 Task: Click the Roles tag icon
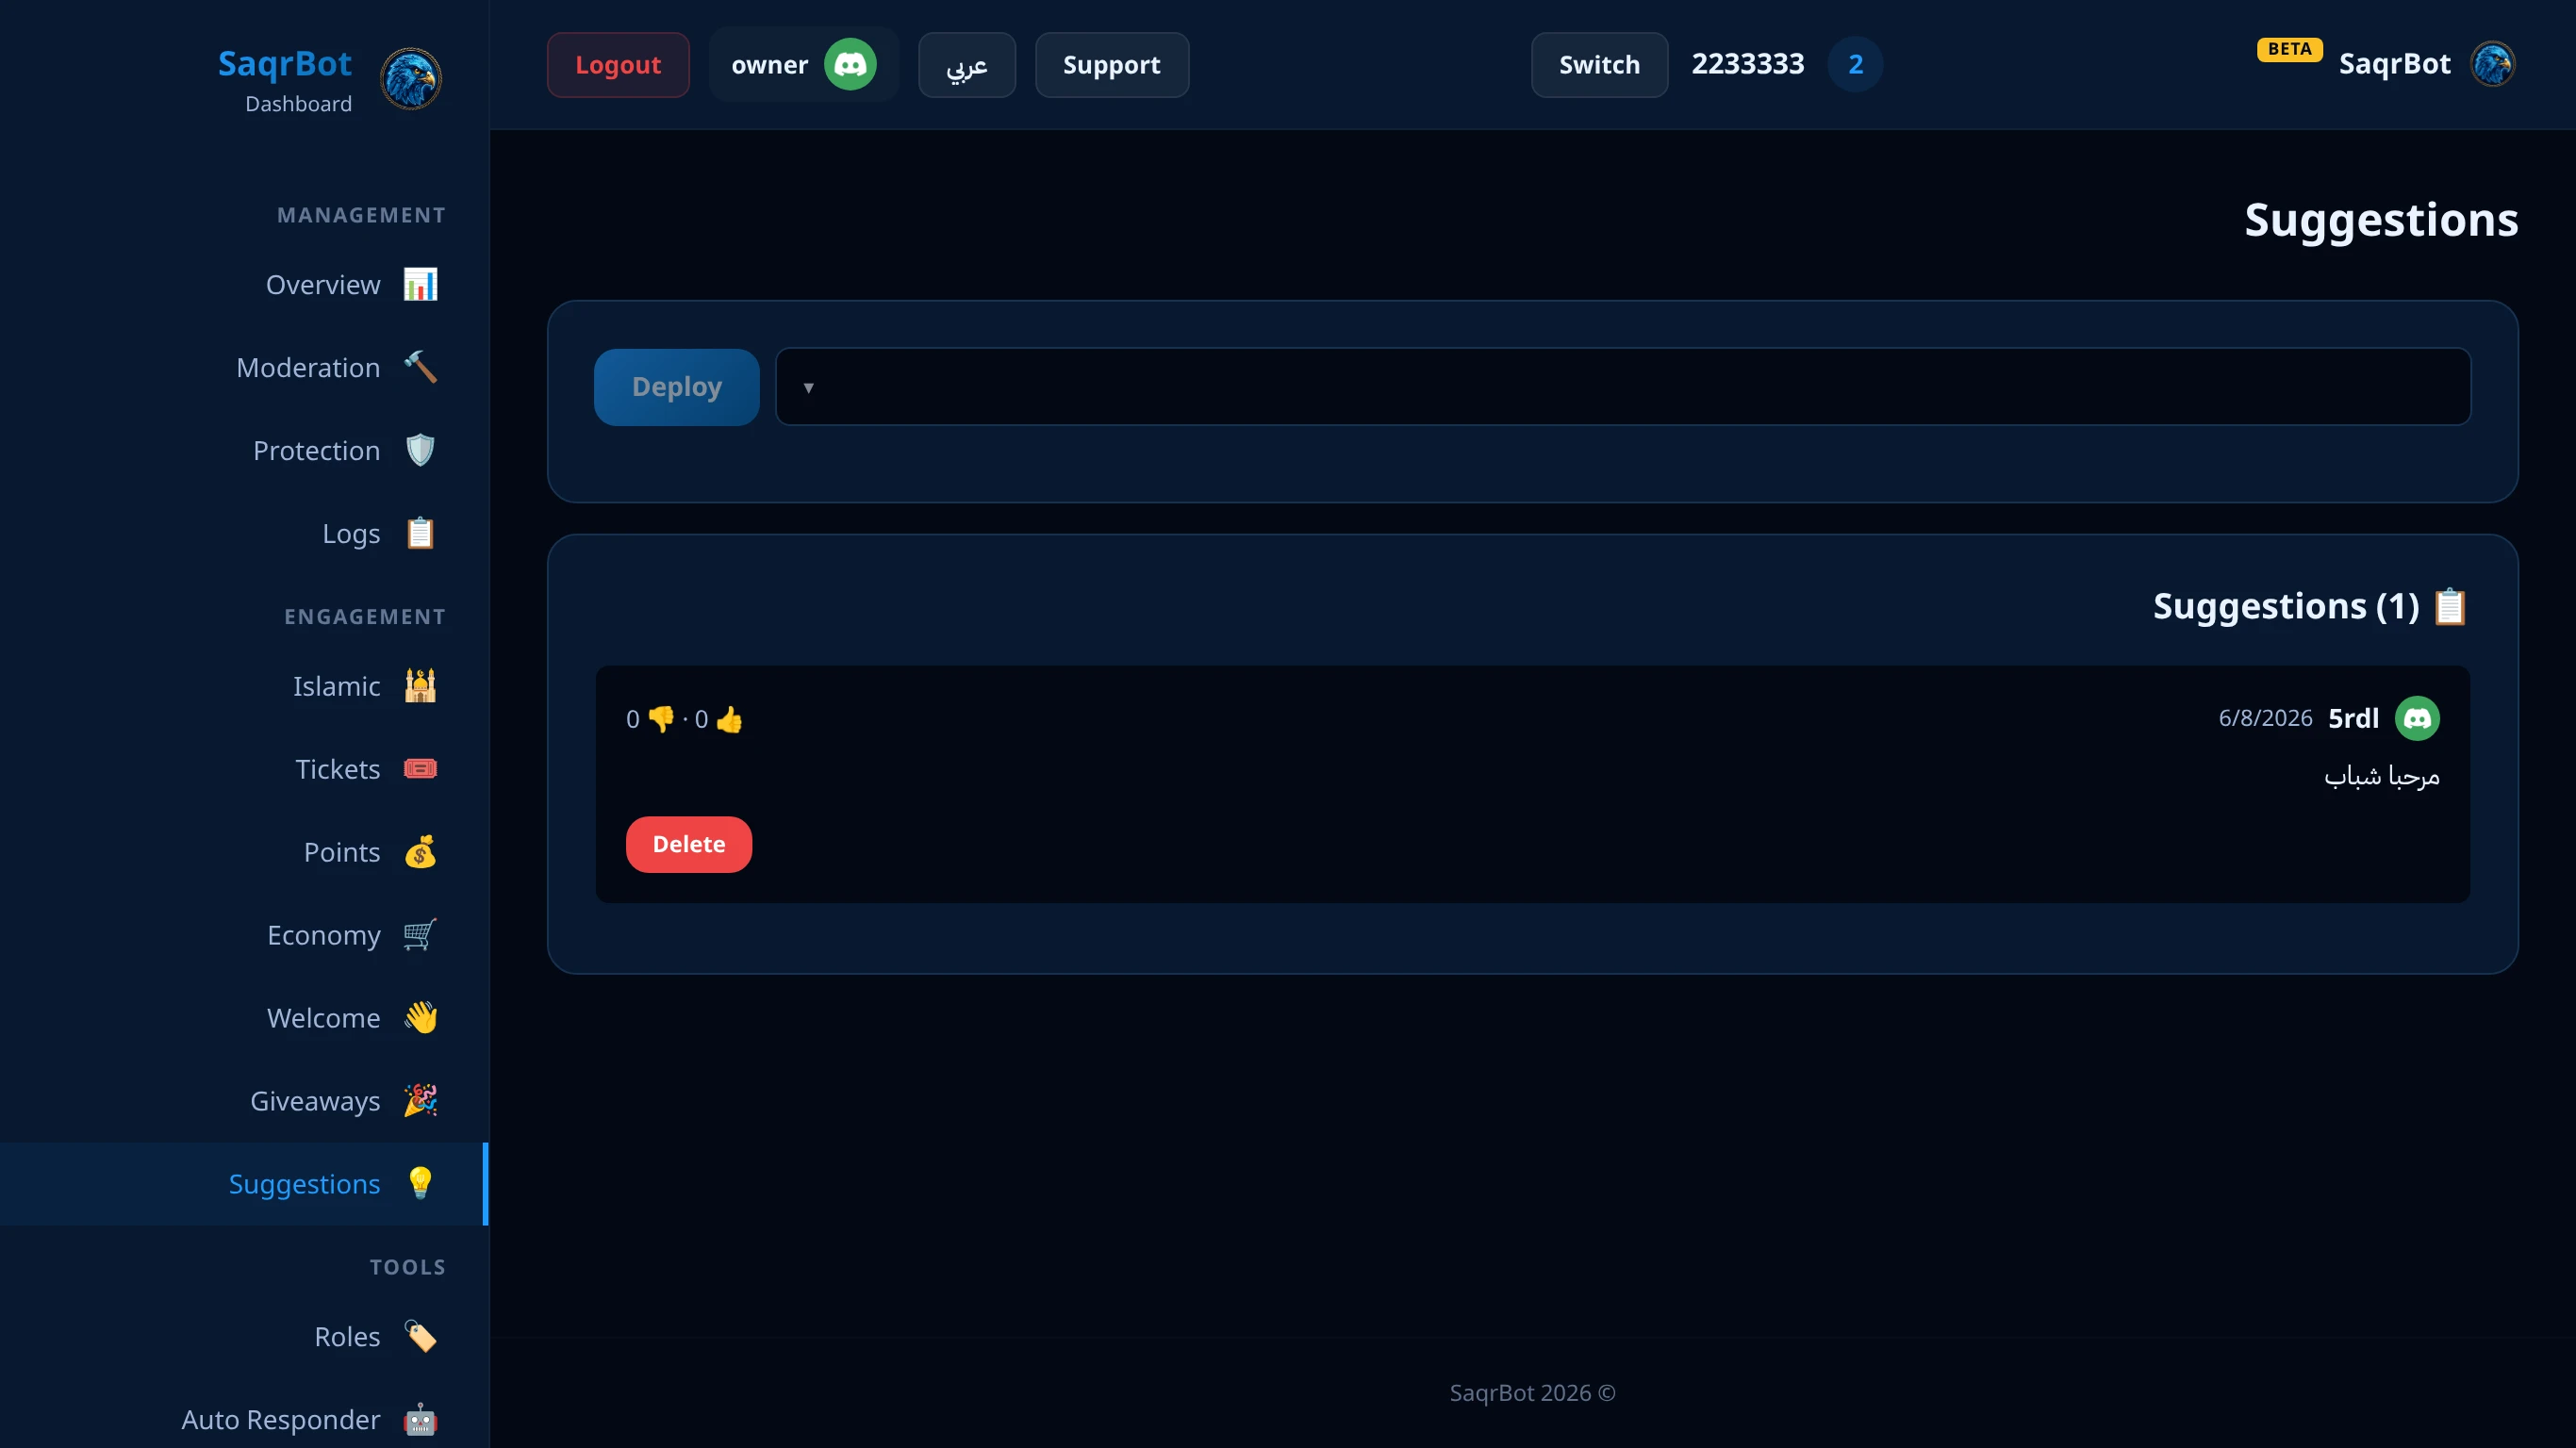pyautogui.click(x=420, y=1337)
